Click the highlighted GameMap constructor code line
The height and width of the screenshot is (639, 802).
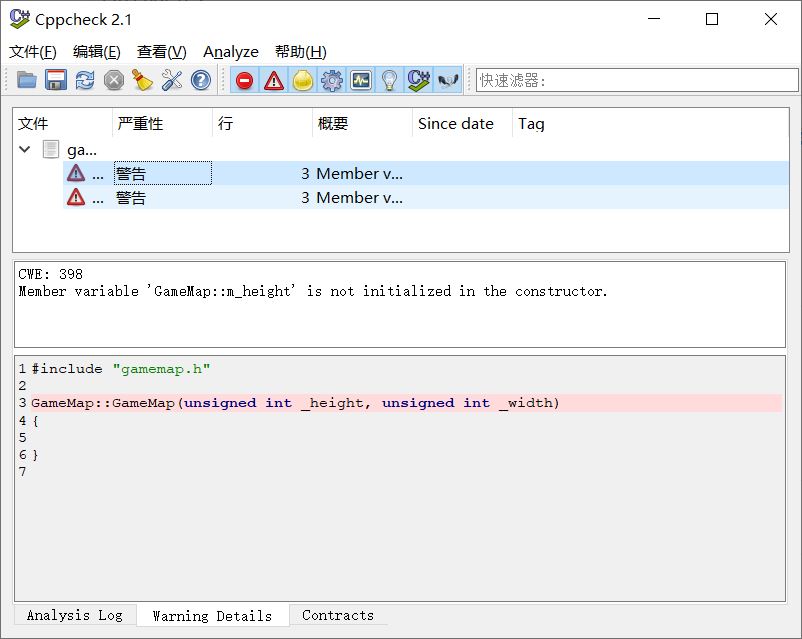(x=406, y=403)
